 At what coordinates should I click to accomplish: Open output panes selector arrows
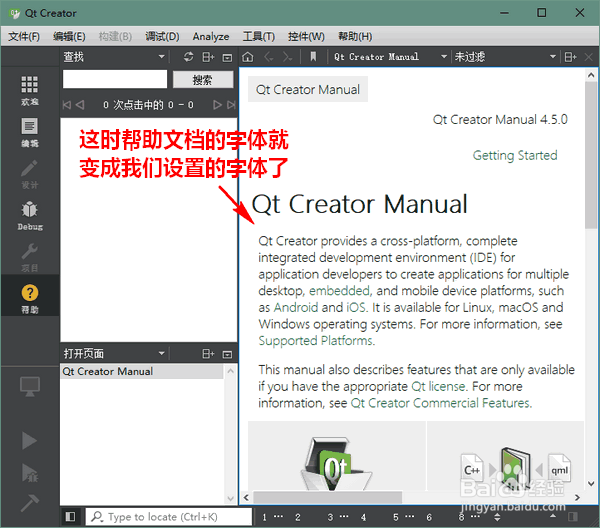[497, 517]
